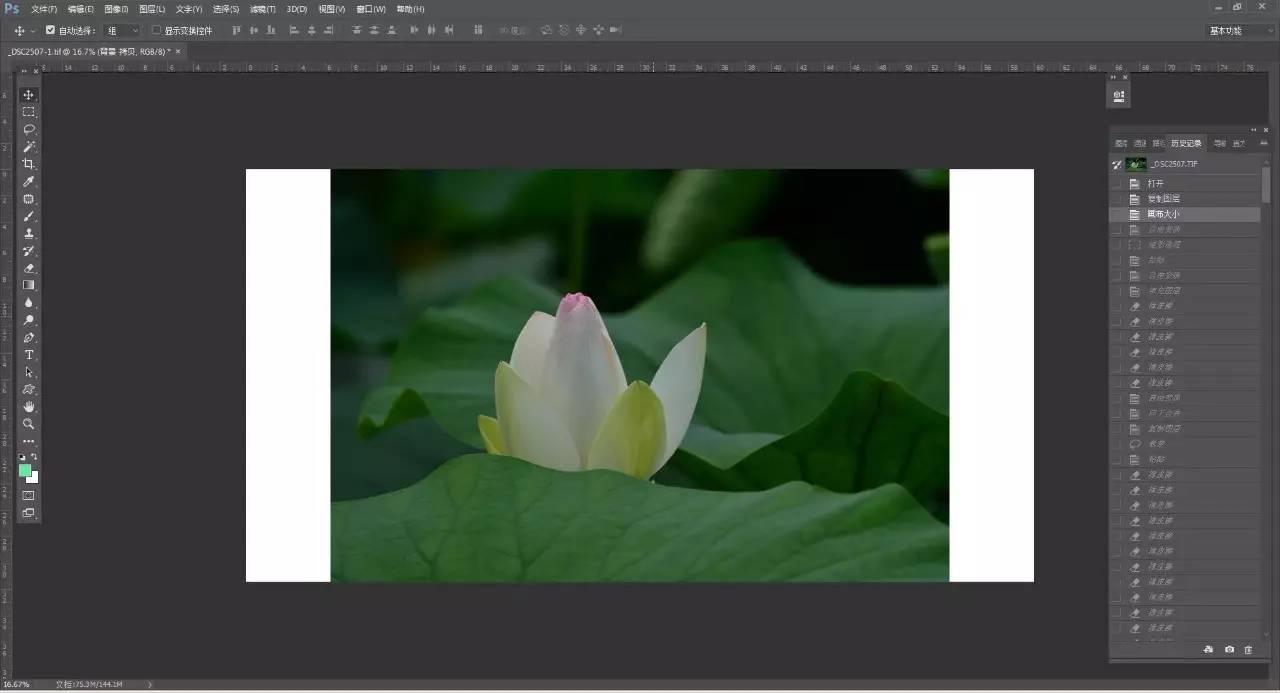Select the Lasso tool
The height and width of the screenshot is (693, 1280).
tap(29, 129)
